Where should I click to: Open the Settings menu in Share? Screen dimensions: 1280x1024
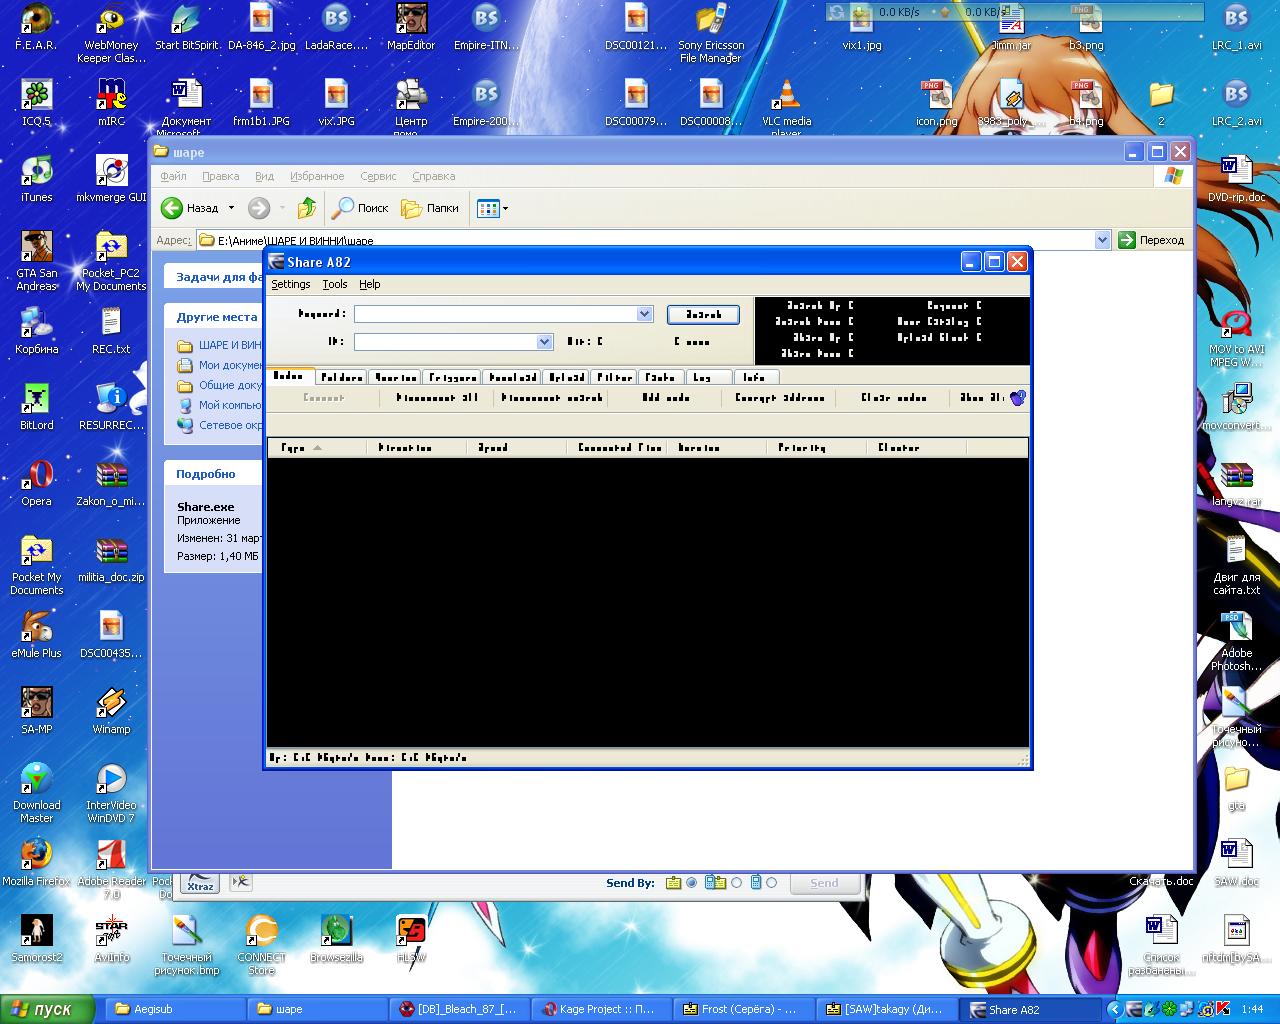(x=290, y=284)
